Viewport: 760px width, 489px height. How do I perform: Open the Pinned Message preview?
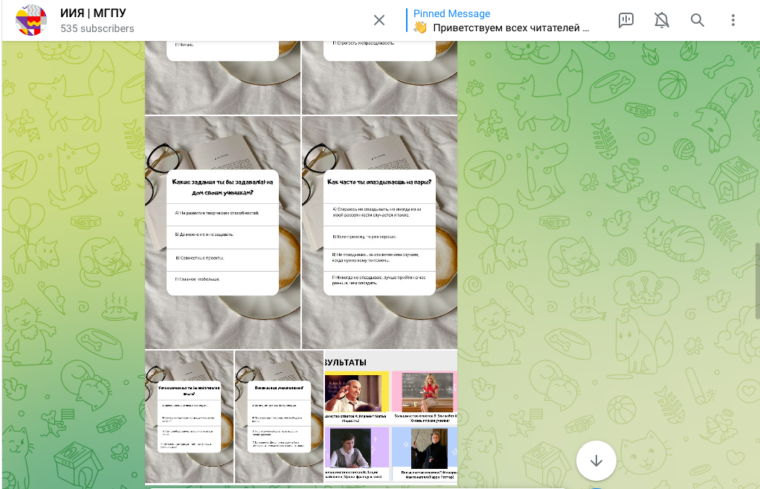(x=500, y=20)
